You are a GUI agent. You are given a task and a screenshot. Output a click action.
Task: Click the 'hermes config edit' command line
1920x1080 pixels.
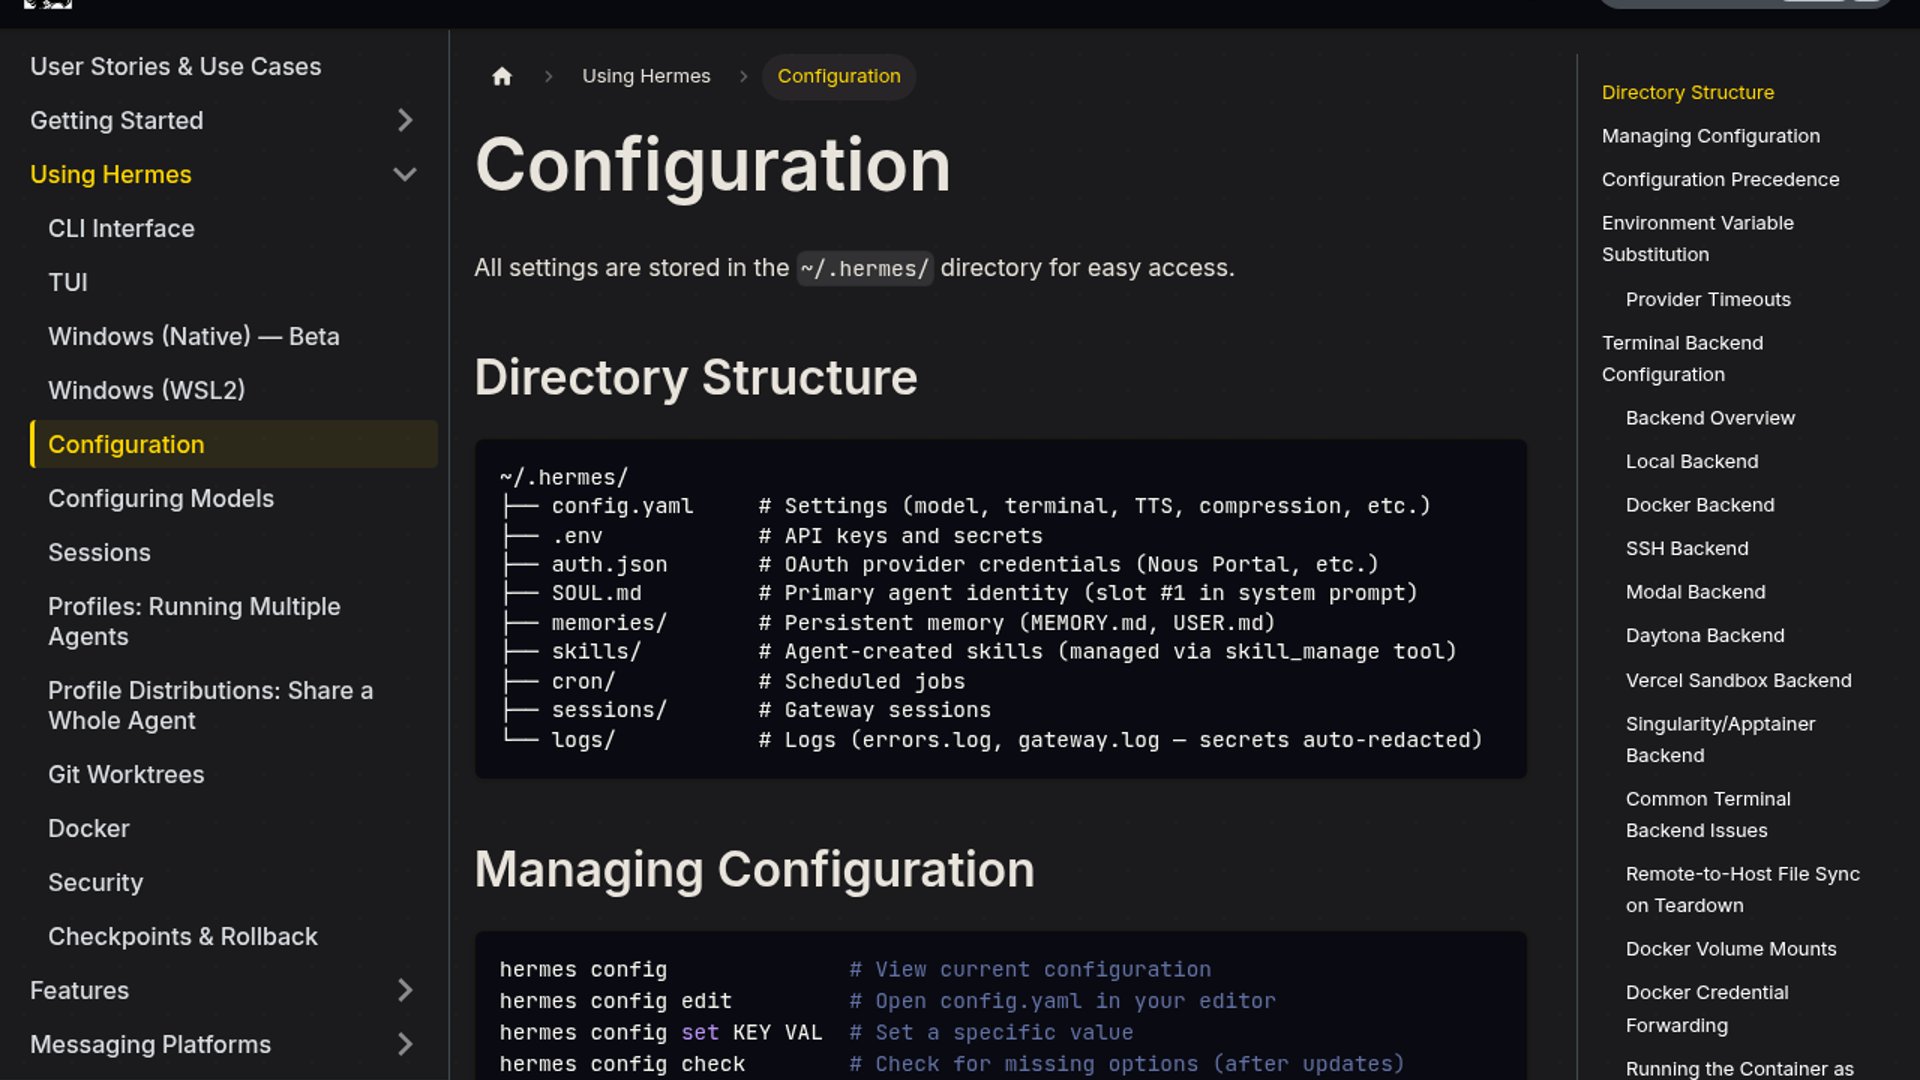(x=888, y=1001)
